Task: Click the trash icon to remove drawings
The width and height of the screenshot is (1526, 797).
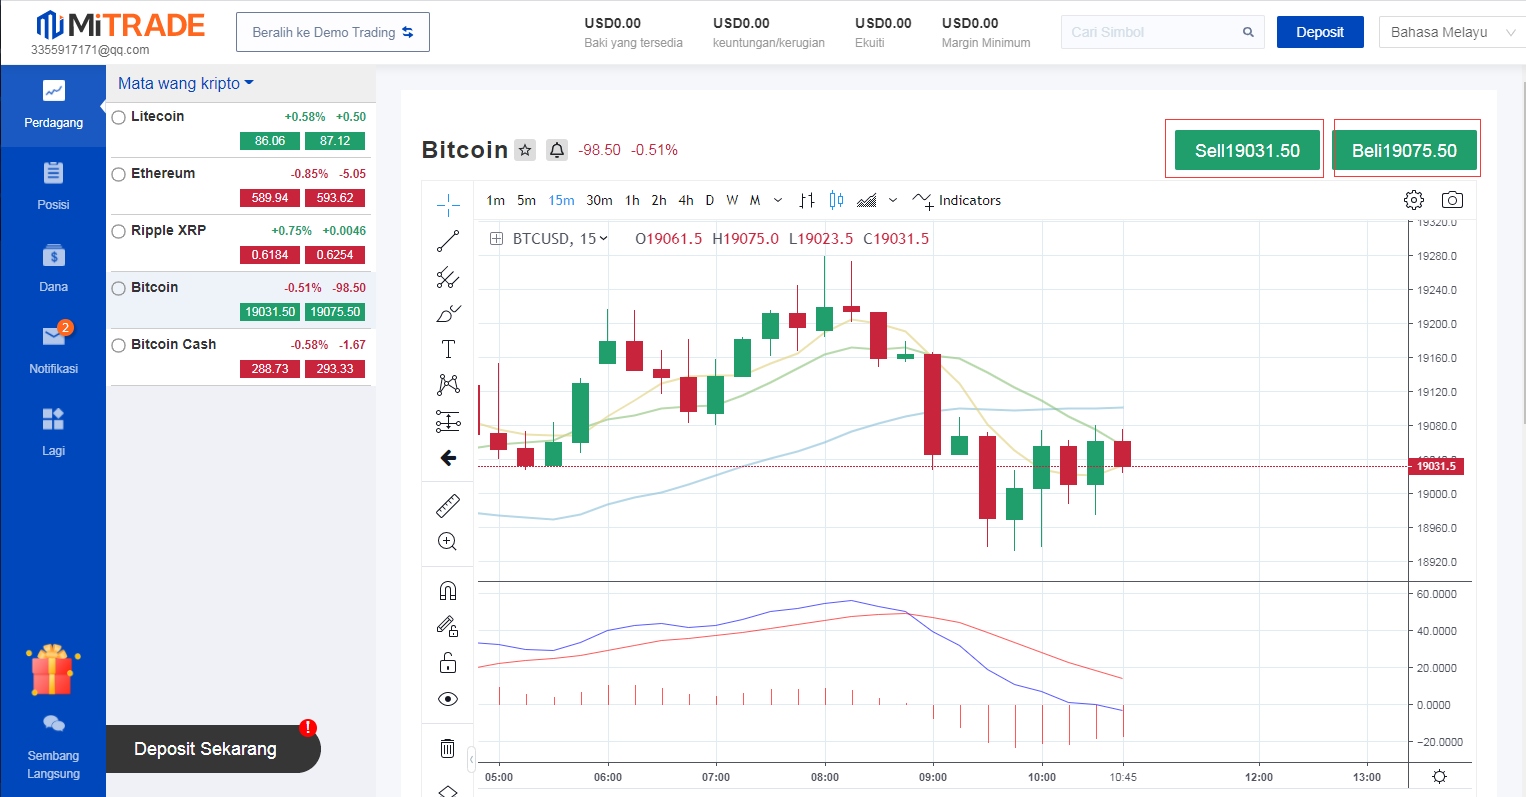Action: click(448, 748)
